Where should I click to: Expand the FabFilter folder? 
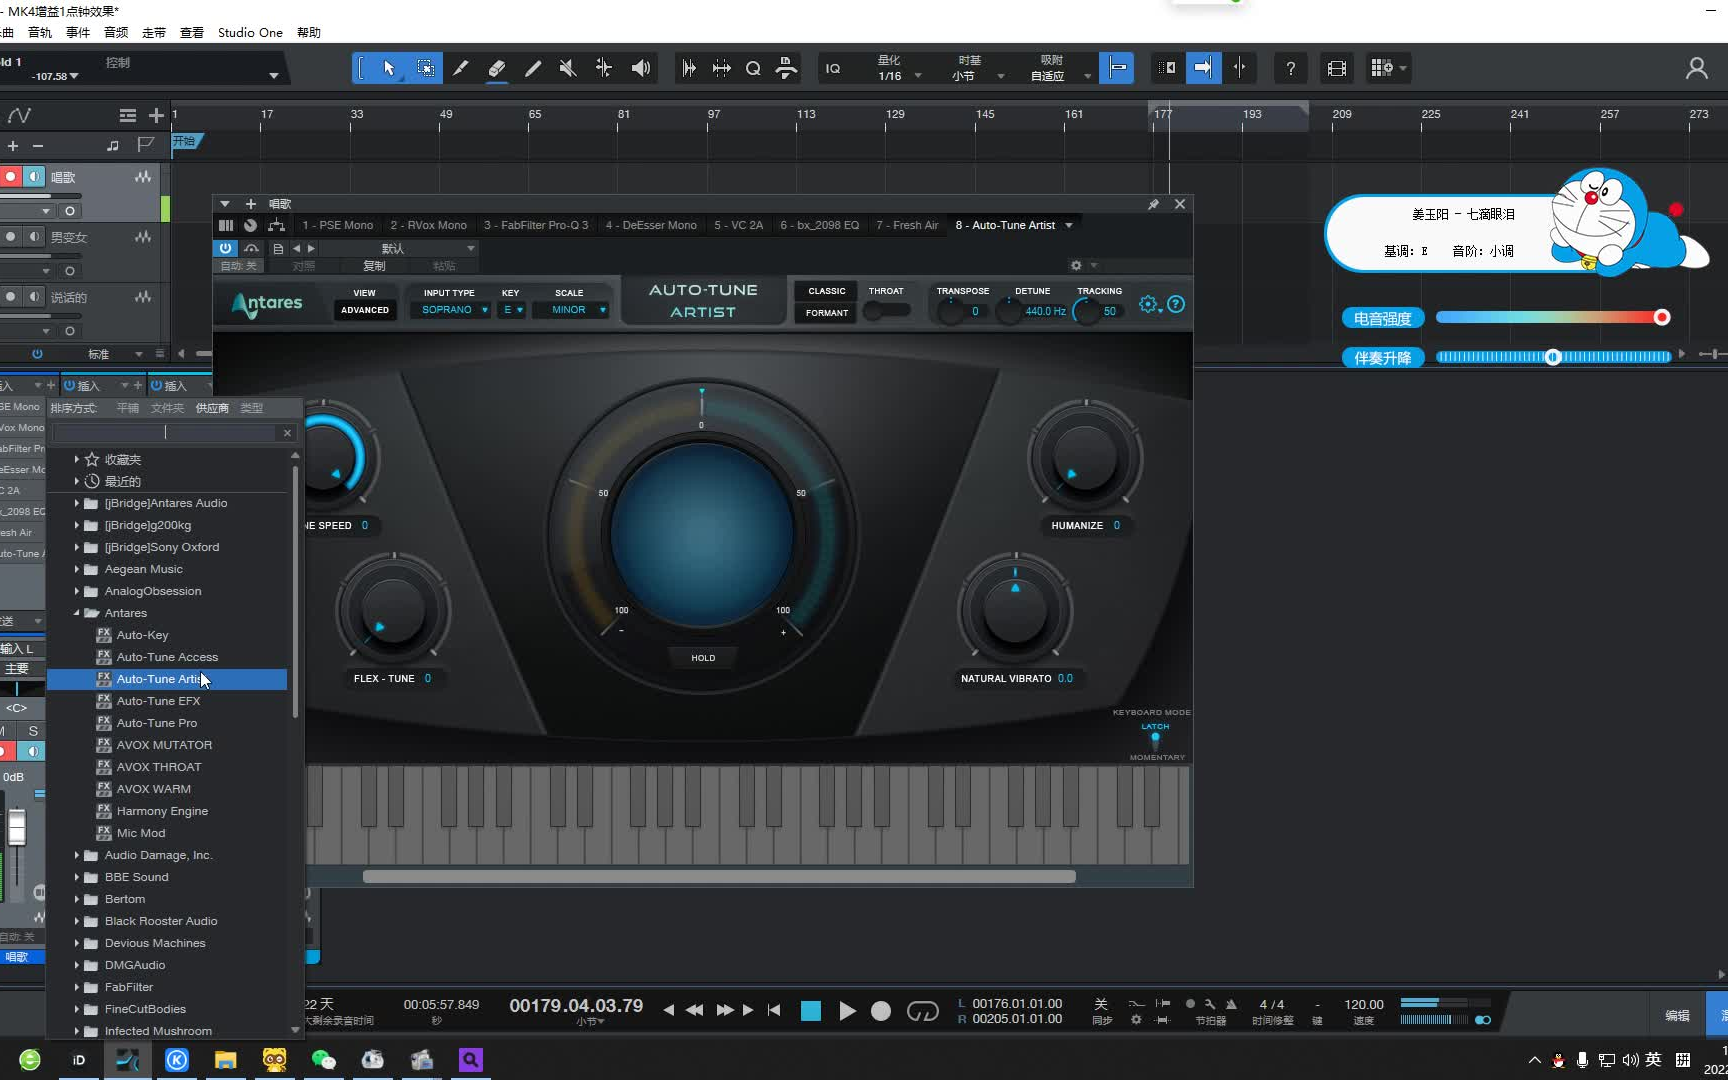coord(77,987)
